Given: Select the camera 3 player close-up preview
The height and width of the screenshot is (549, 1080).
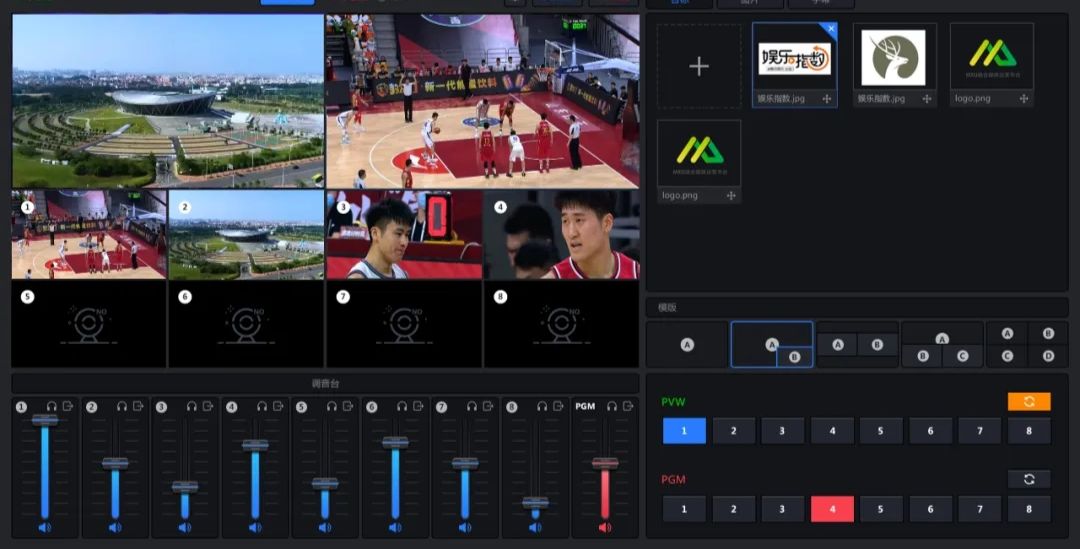Looking at the screenshot, I should coord(404,235).
